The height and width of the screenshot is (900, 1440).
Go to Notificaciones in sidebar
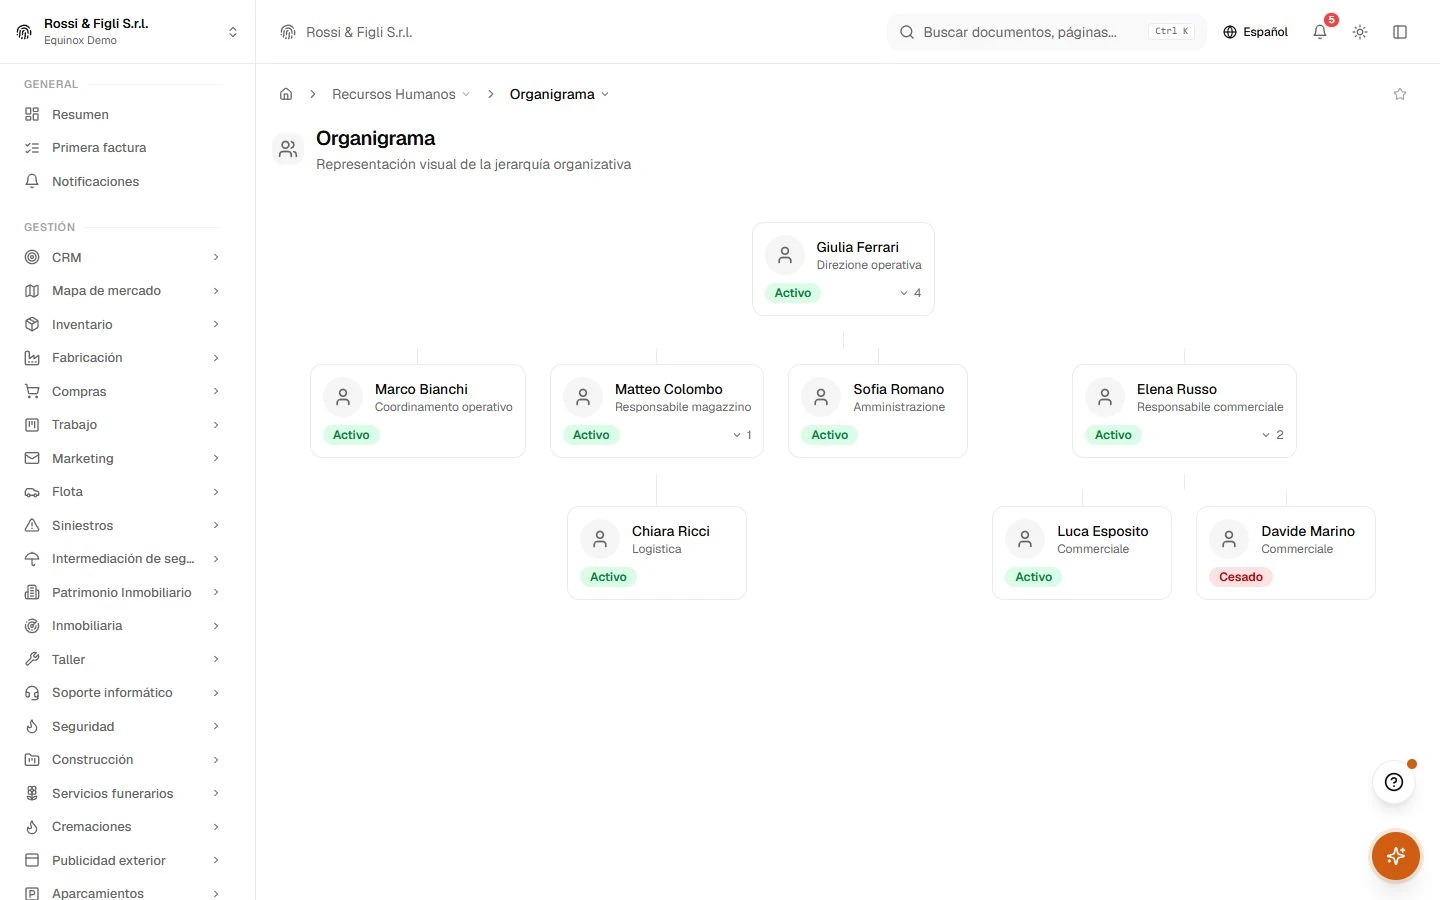point(122,181)
